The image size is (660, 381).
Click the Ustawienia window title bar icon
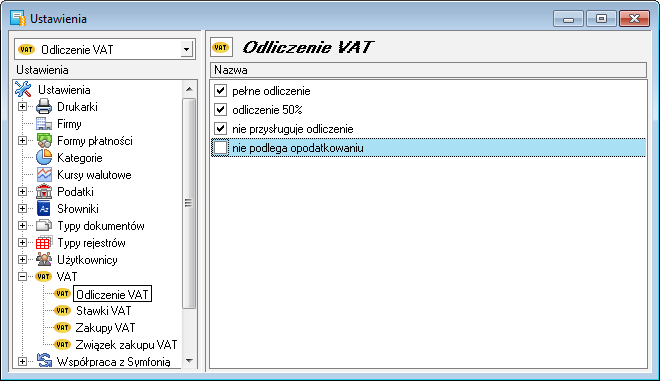click(18, 19)
